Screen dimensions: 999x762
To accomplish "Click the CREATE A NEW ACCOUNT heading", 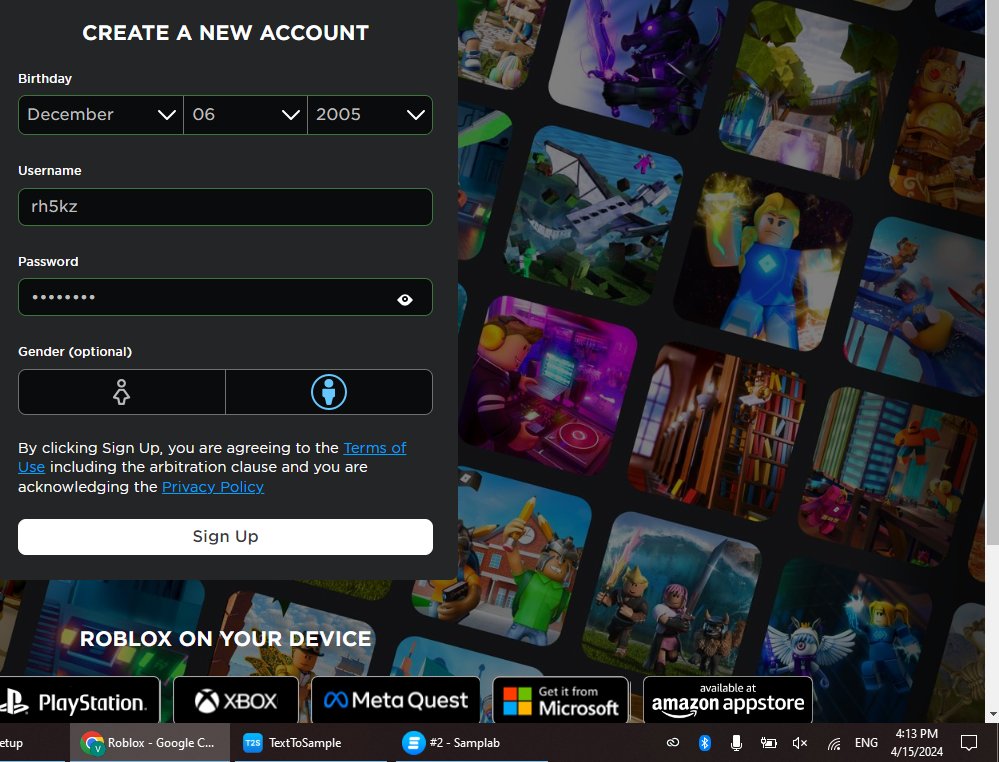I will (226, 33).
